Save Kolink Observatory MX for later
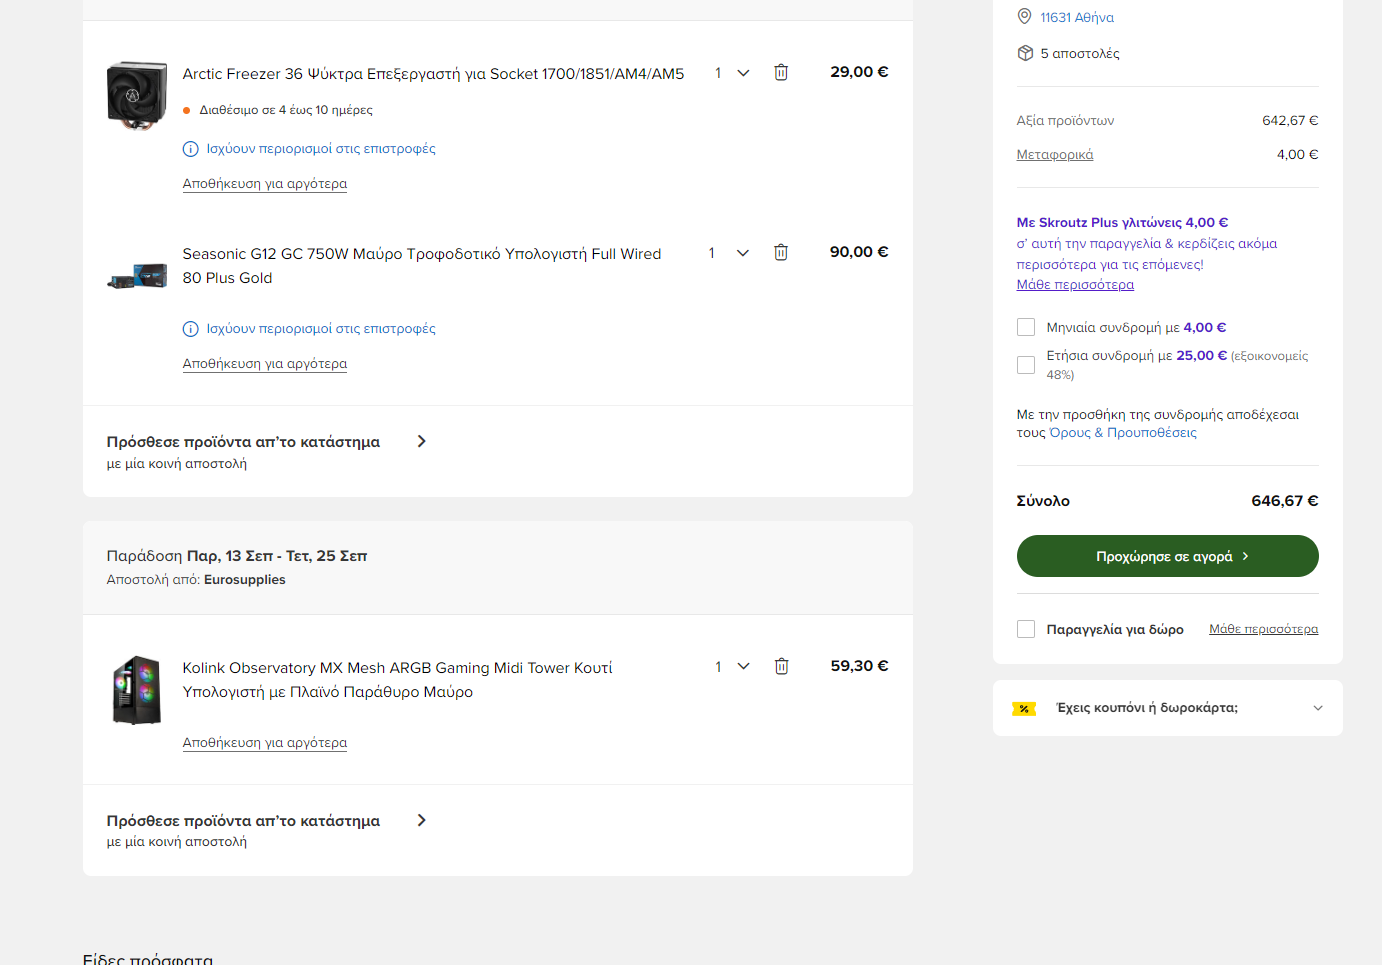The height and width of the screenshot is (965, 1382). (x=265, y=743)
